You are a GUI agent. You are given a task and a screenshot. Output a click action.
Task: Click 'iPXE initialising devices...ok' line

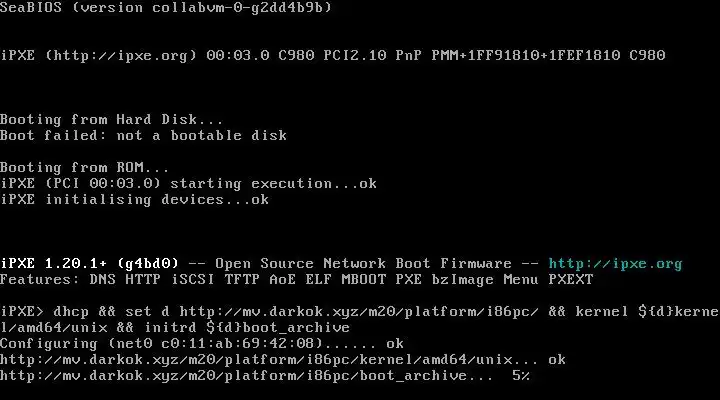coord(135,200)
